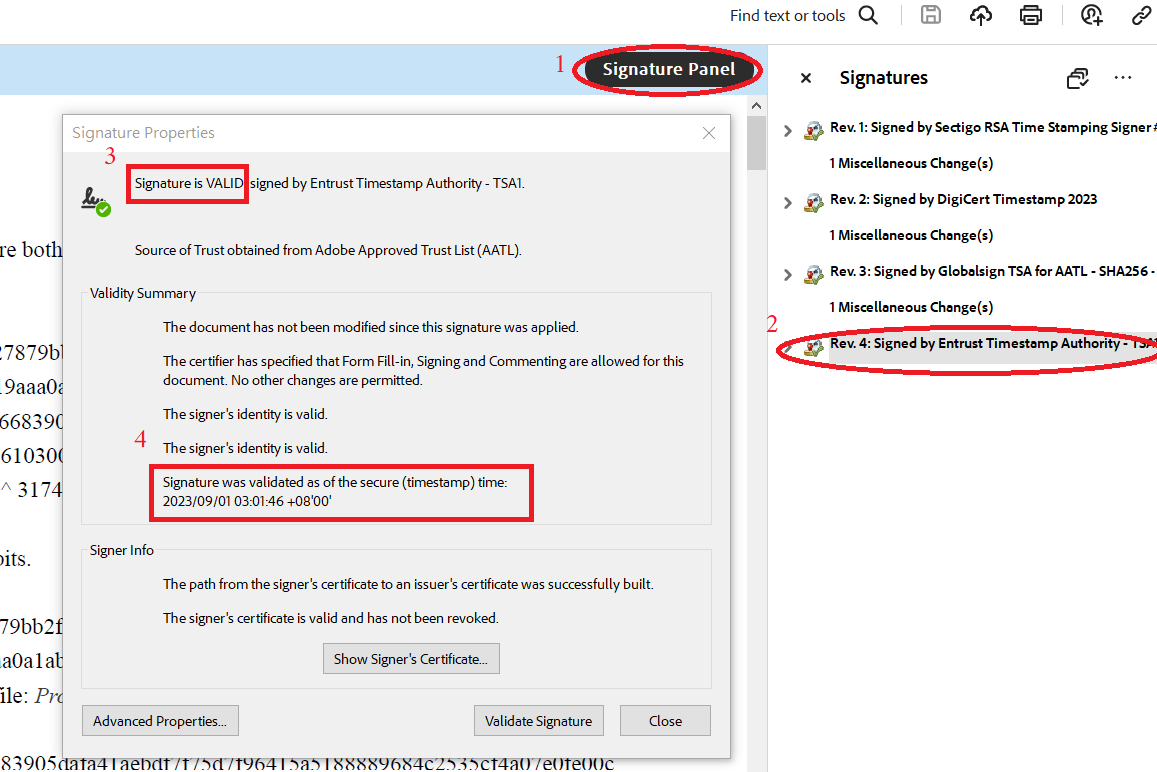1157x772 pixels.
Task: Select Rev. 4 Signed by Entrust Timestamp Authority
Action: (x=992, y=344)
